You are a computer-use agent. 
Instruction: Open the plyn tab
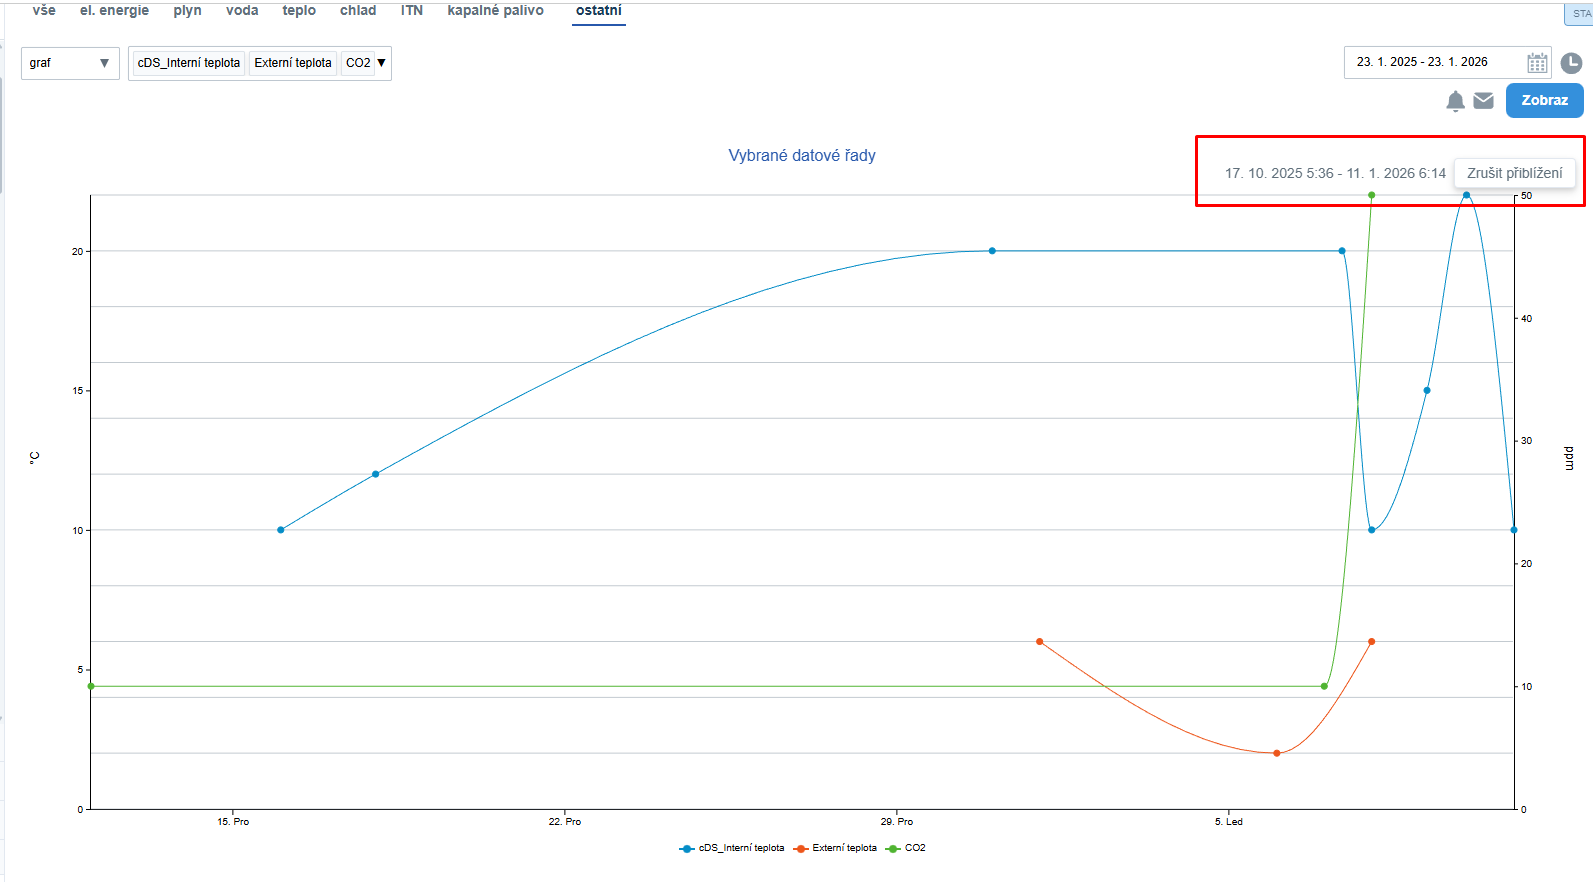tap(187, 11)
